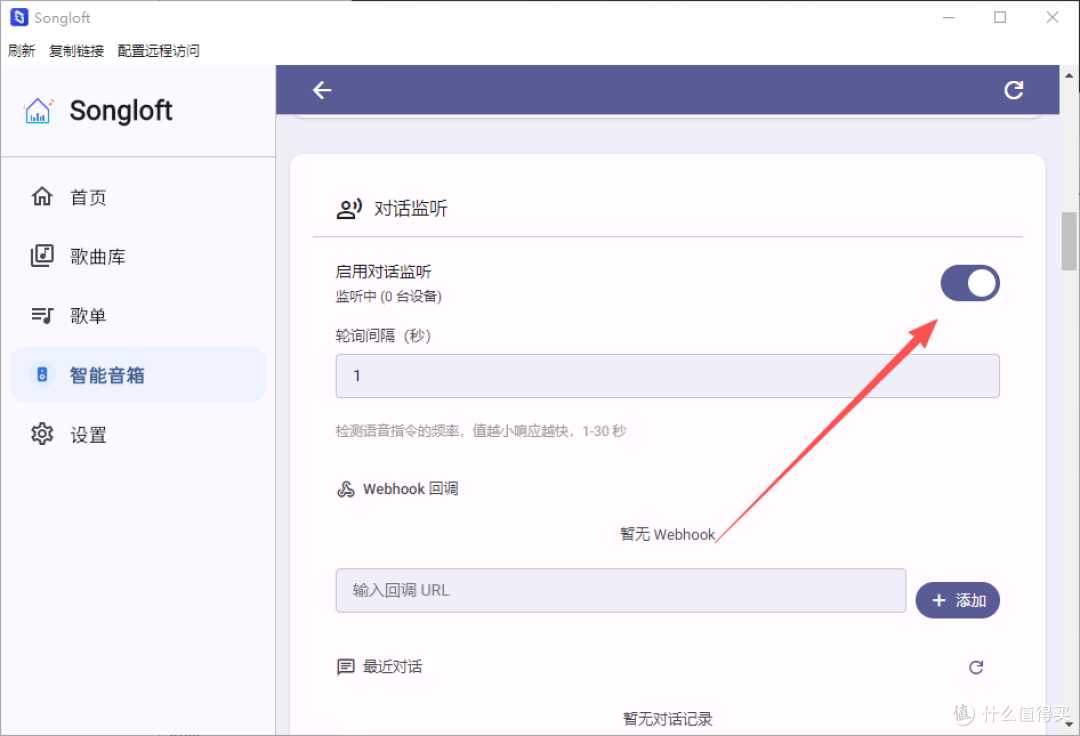The height and width of the screenshot is (736, 1080).
Task: Open the 刷新 menu item
Action: [x=21, y=50]
